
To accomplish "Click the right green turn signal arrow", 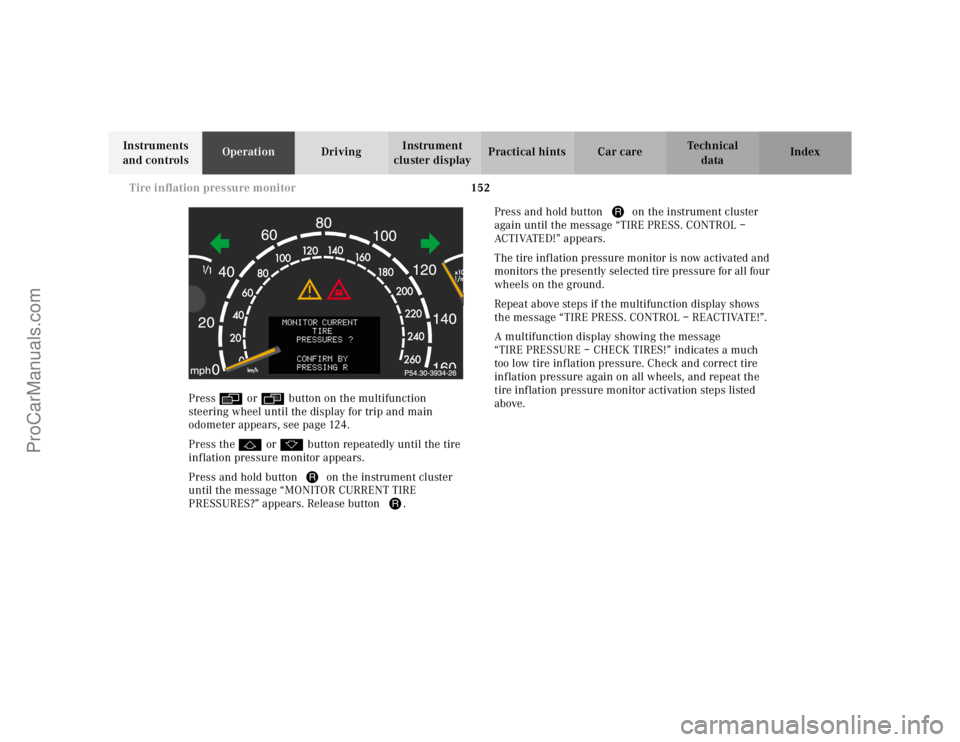I will click(x=430, y=243).
